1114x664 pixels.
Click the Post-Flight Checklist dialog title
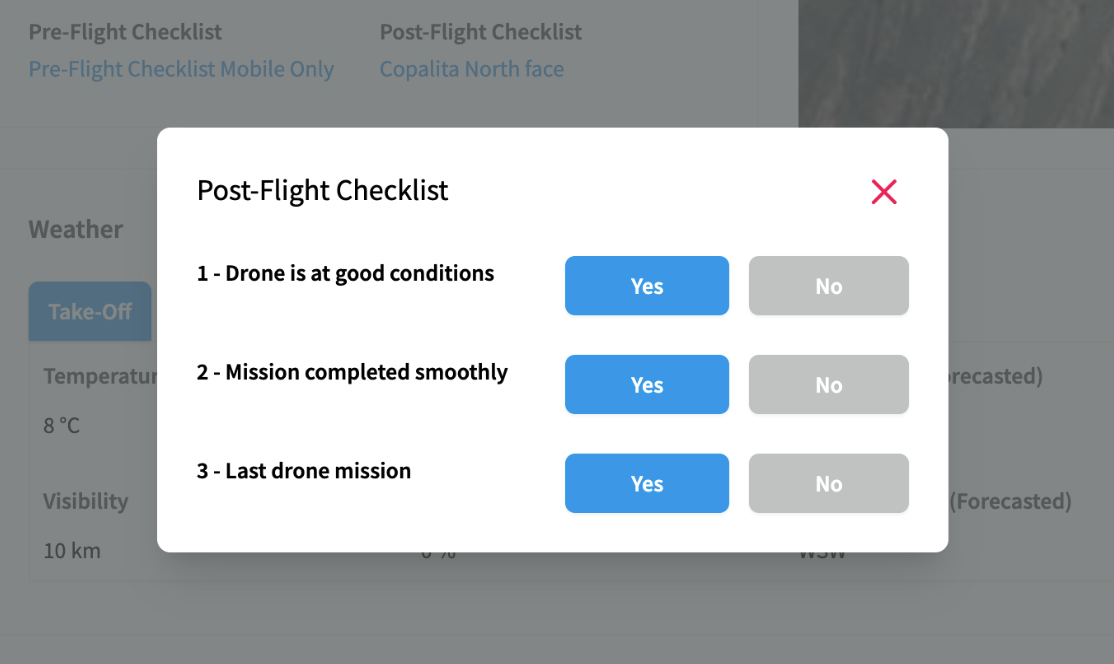point(323,190)
